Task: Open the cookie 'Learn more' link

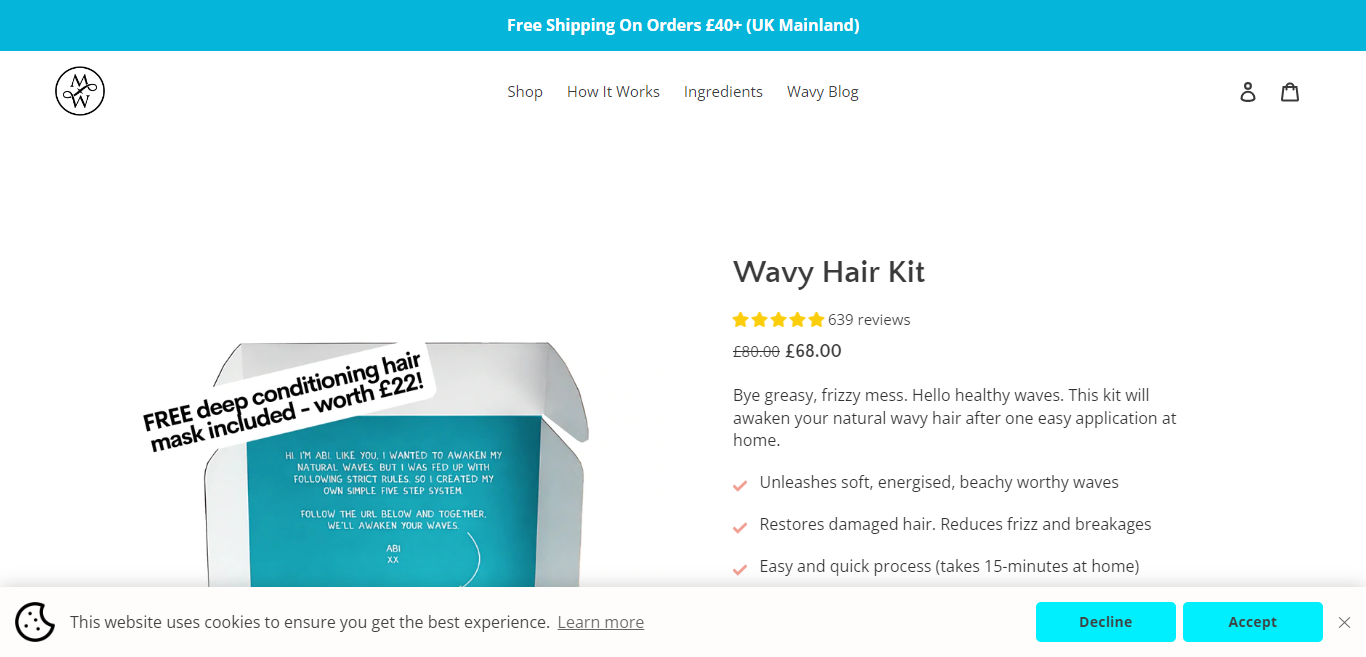Action: 601,622
